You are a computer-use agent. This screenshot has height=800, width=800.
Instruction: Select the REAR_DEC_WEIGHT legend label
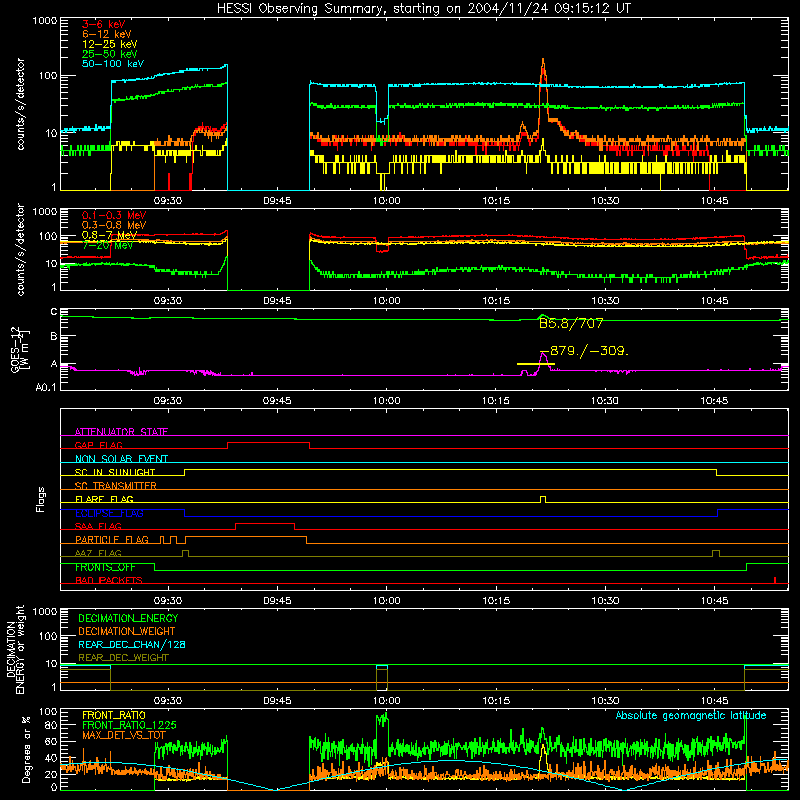pos(123,658)
